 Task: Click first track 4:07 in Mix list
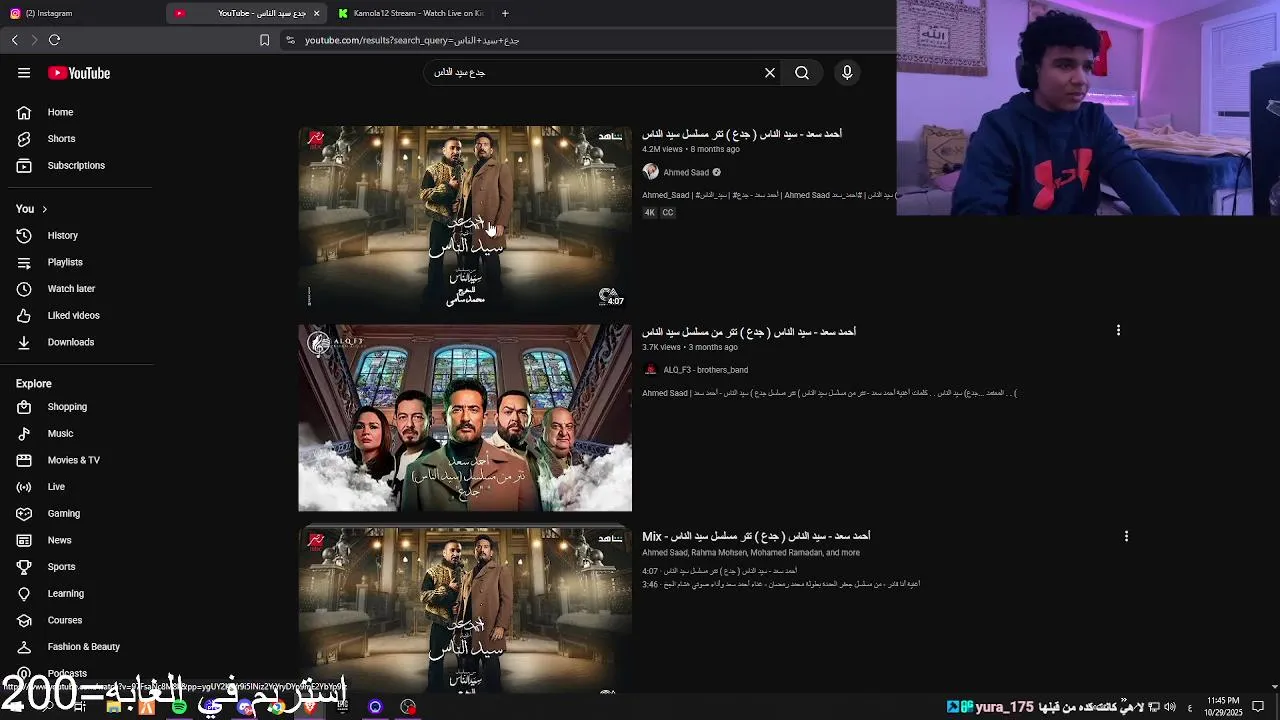click(x=720, y=571)
